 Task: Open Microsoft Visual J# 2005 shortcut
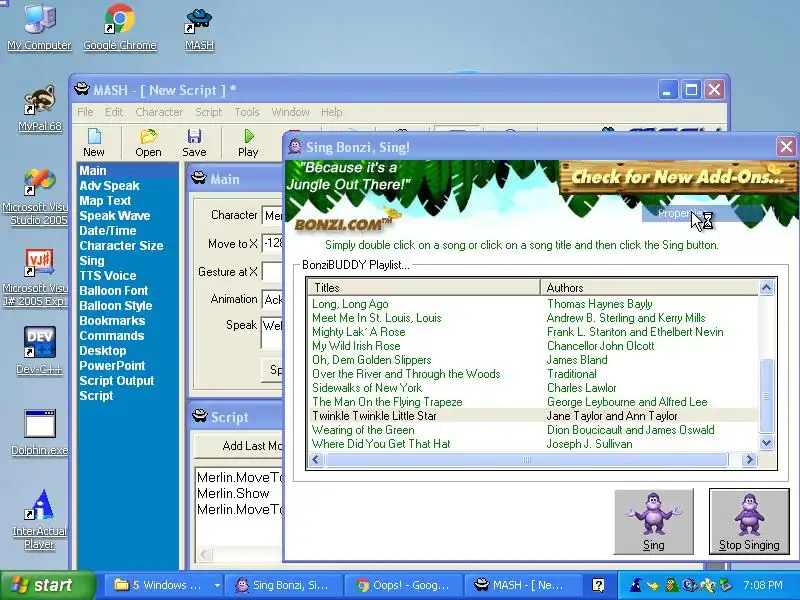coord(35,278)
